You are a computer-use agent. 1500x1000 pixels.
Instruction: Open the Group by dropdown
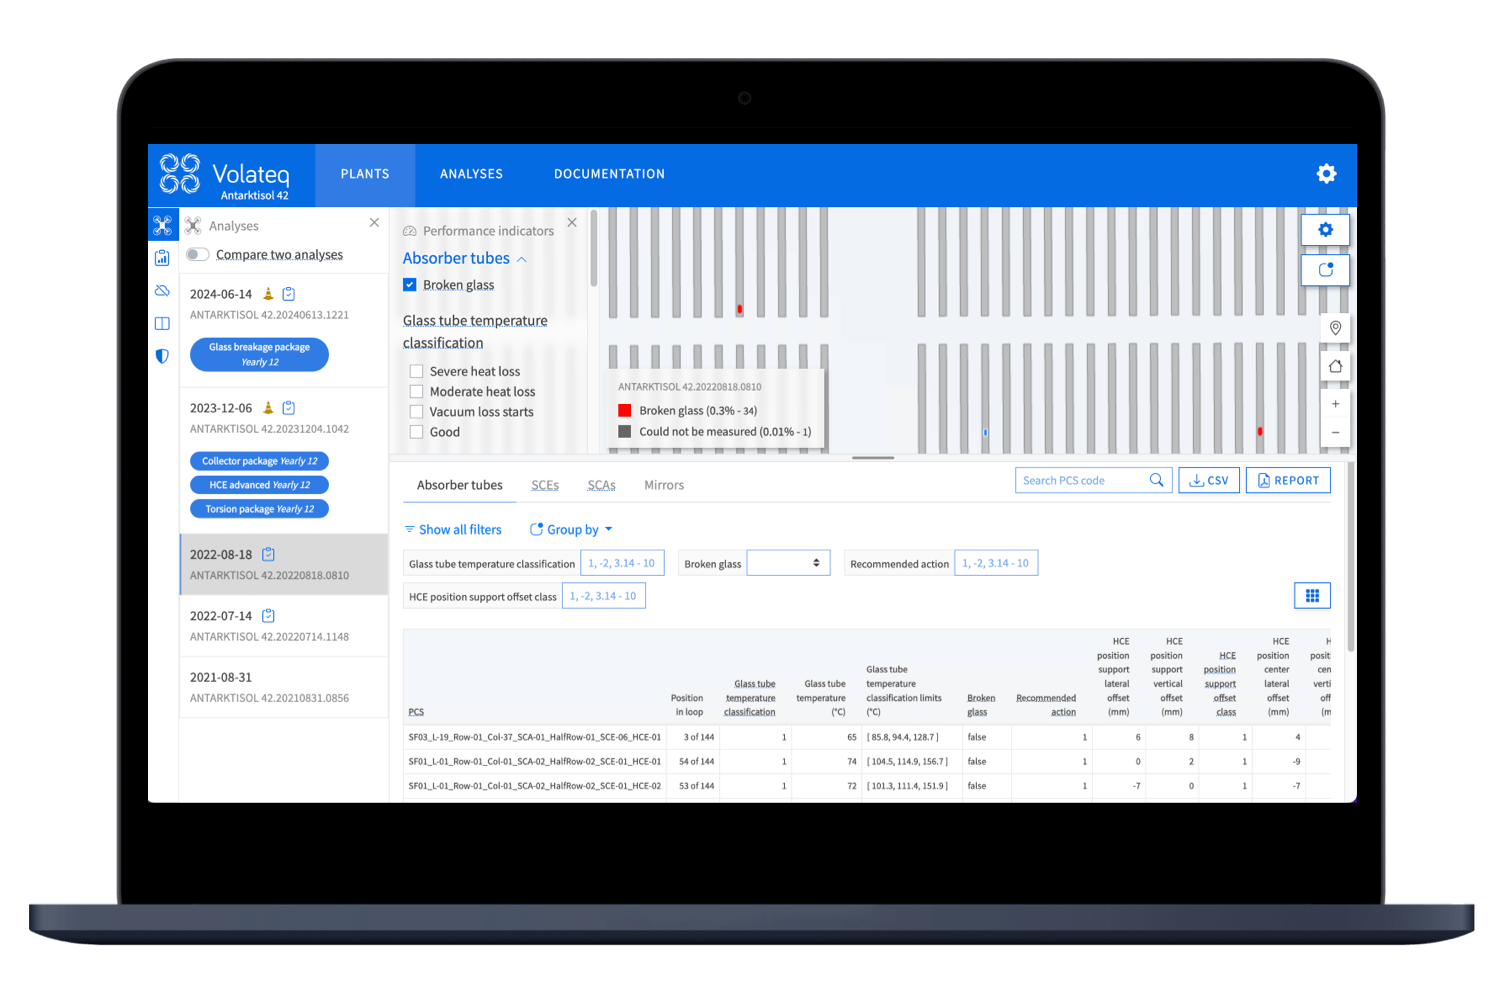571,530
